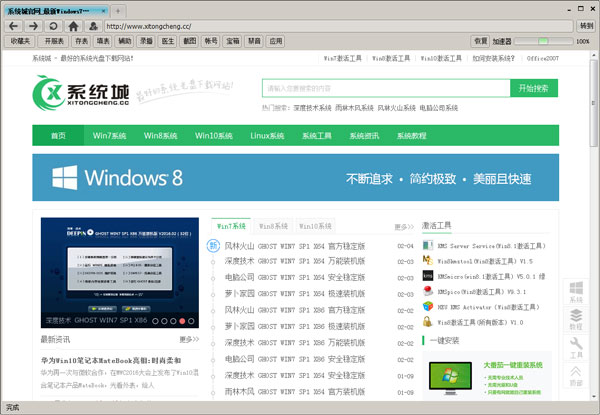Screen dimensions: 600x415
Task: Click the Windows 8 blue banner
Action: (x=295, y=177)
